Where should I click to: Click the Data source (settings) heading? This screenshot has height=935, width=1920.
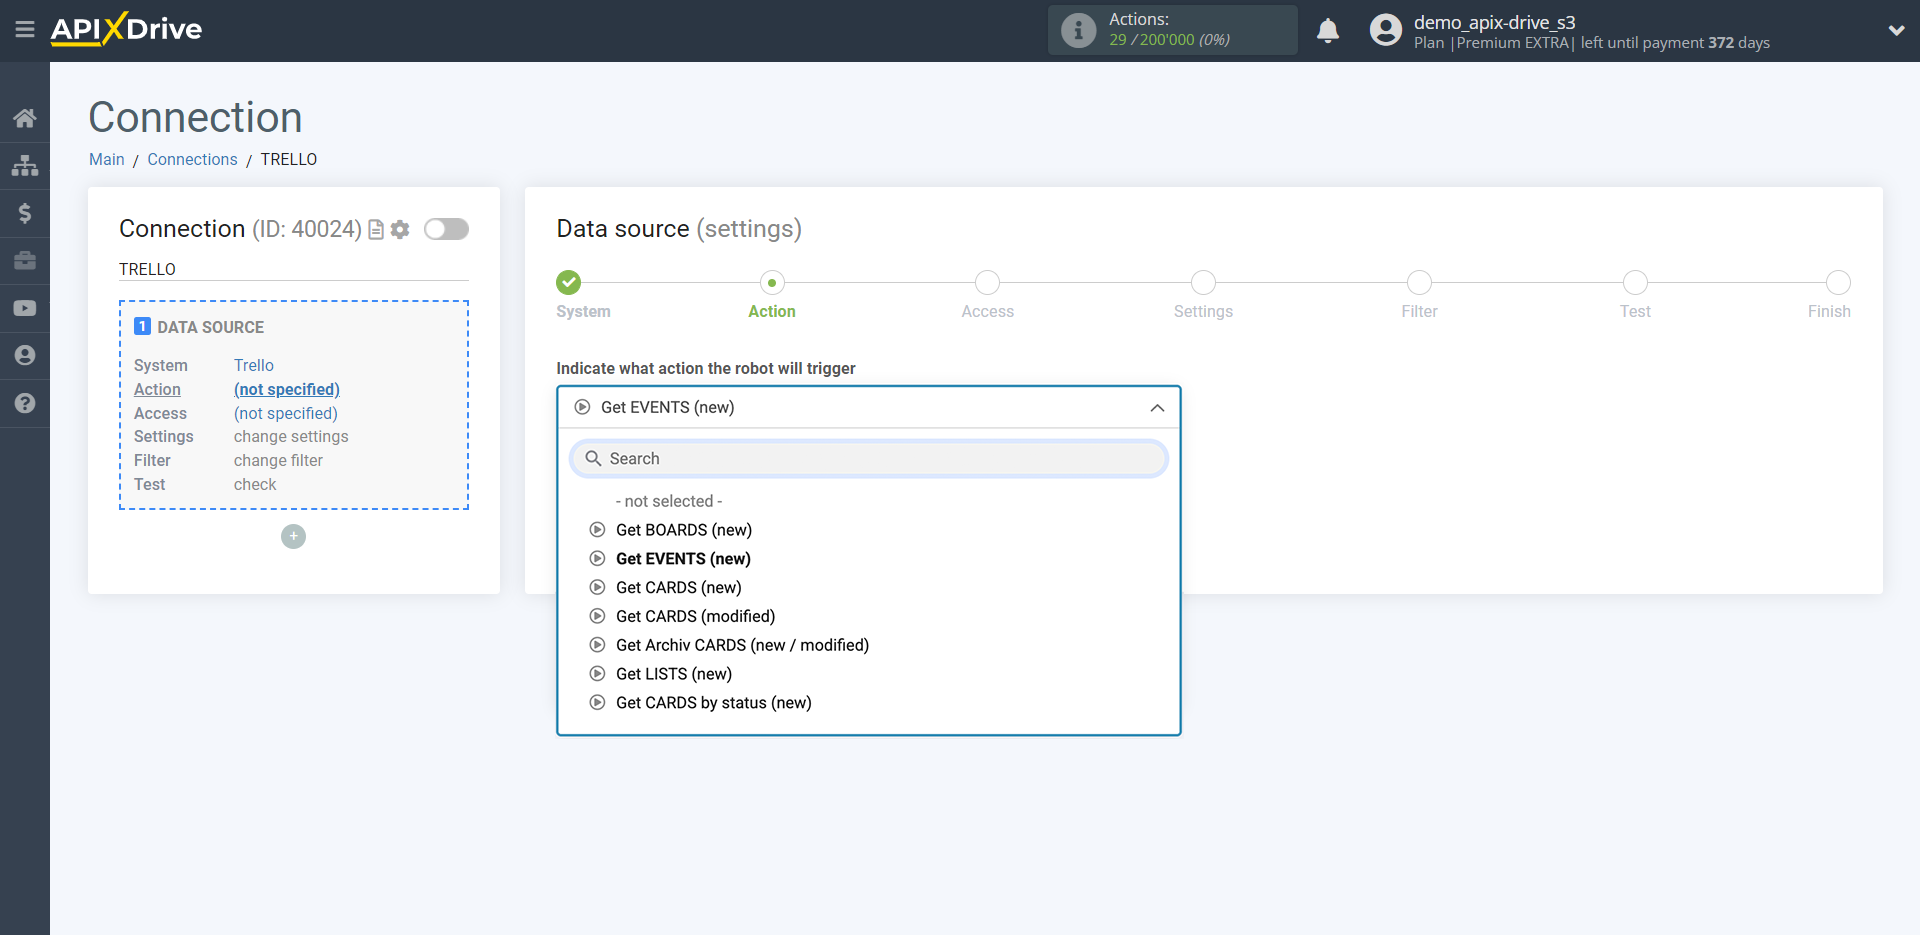pos(679,229)
